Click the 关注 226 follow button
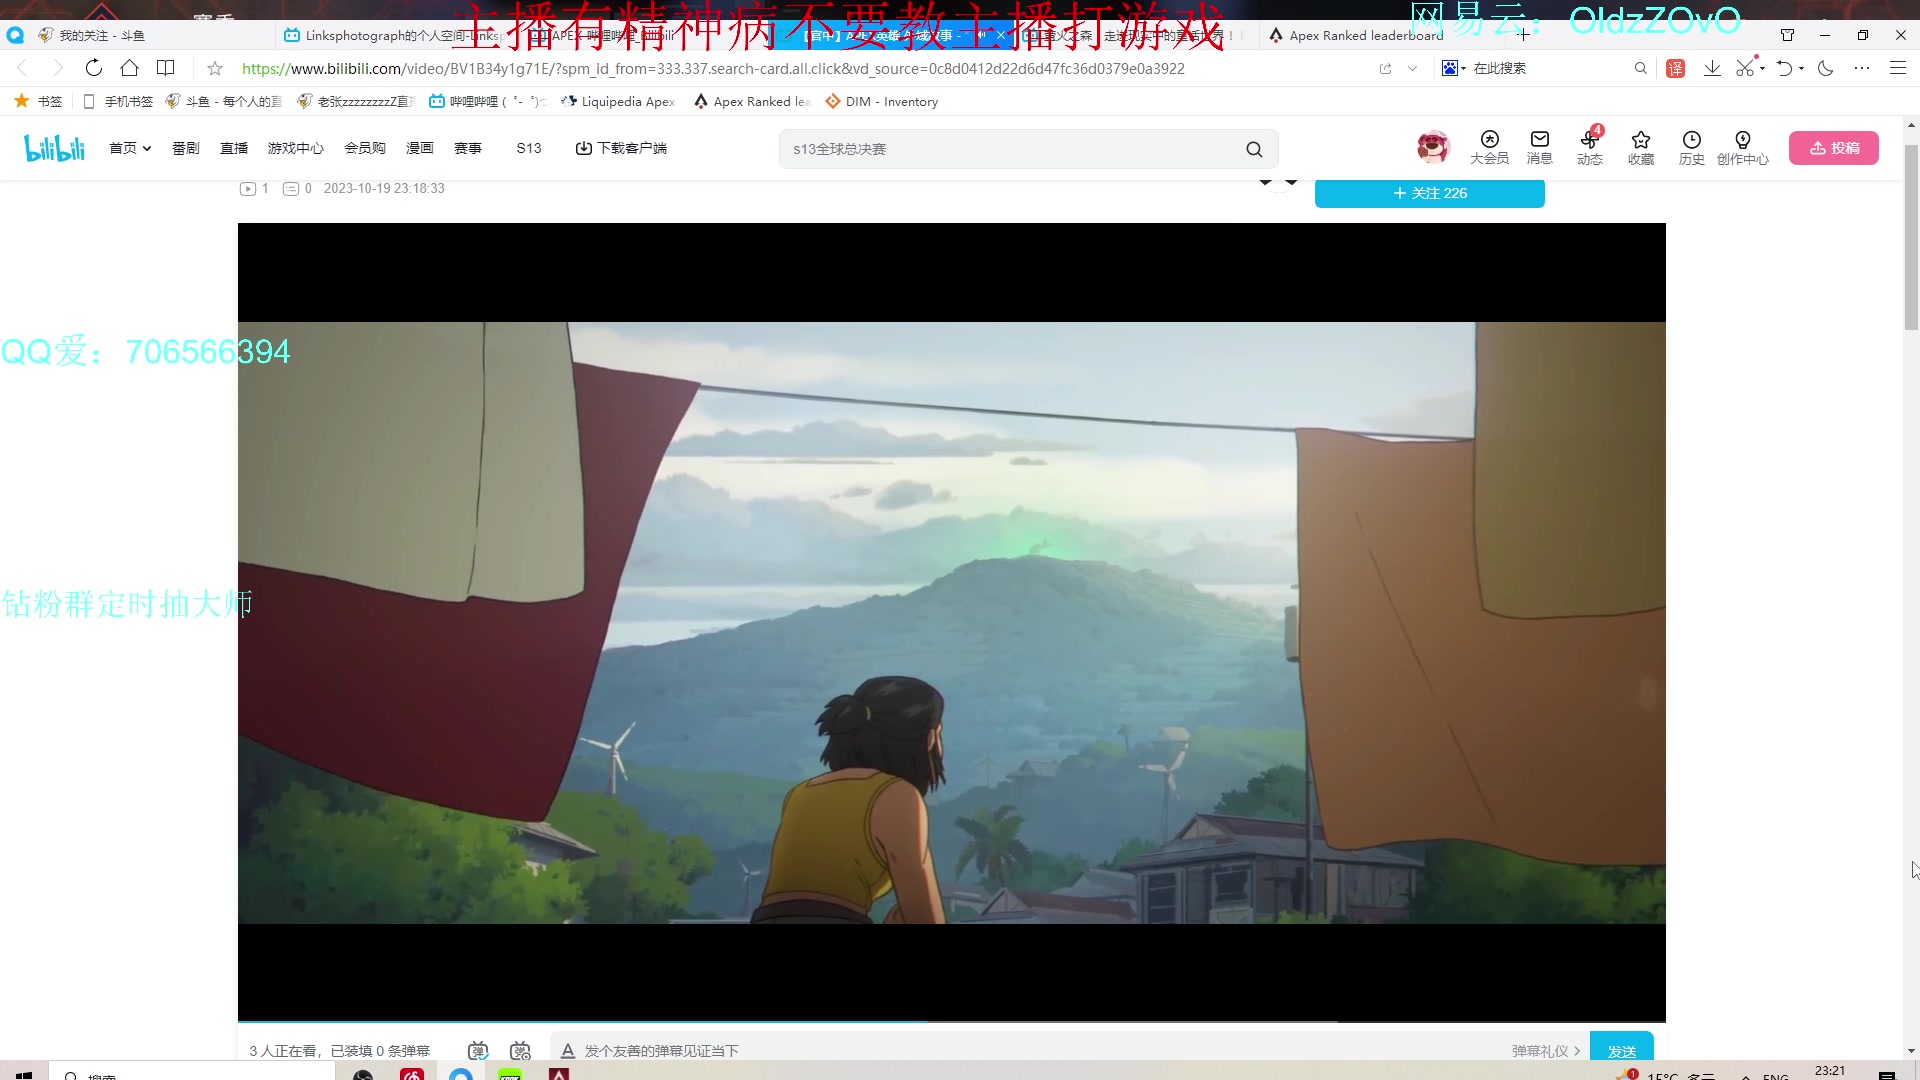This screenshot has width=1920, height=1080. coord(1430,193)
